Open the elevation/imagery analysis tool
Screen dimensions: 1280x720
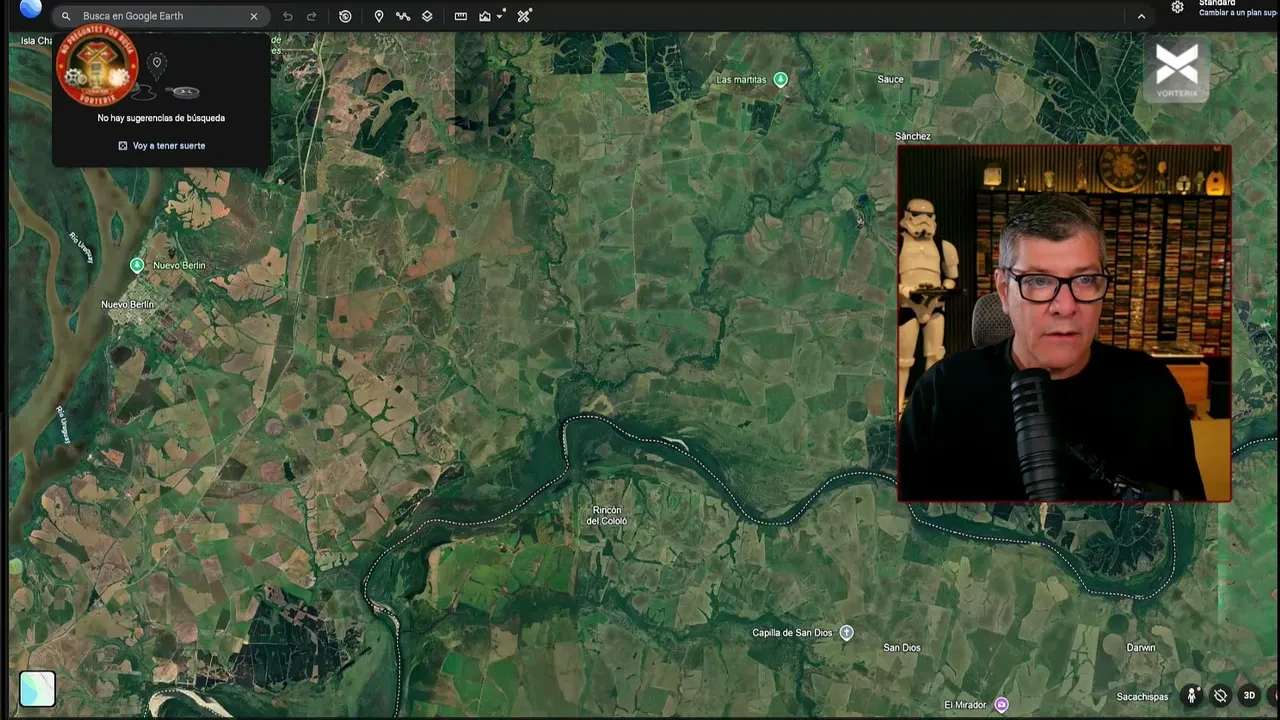tap(485, 16)
